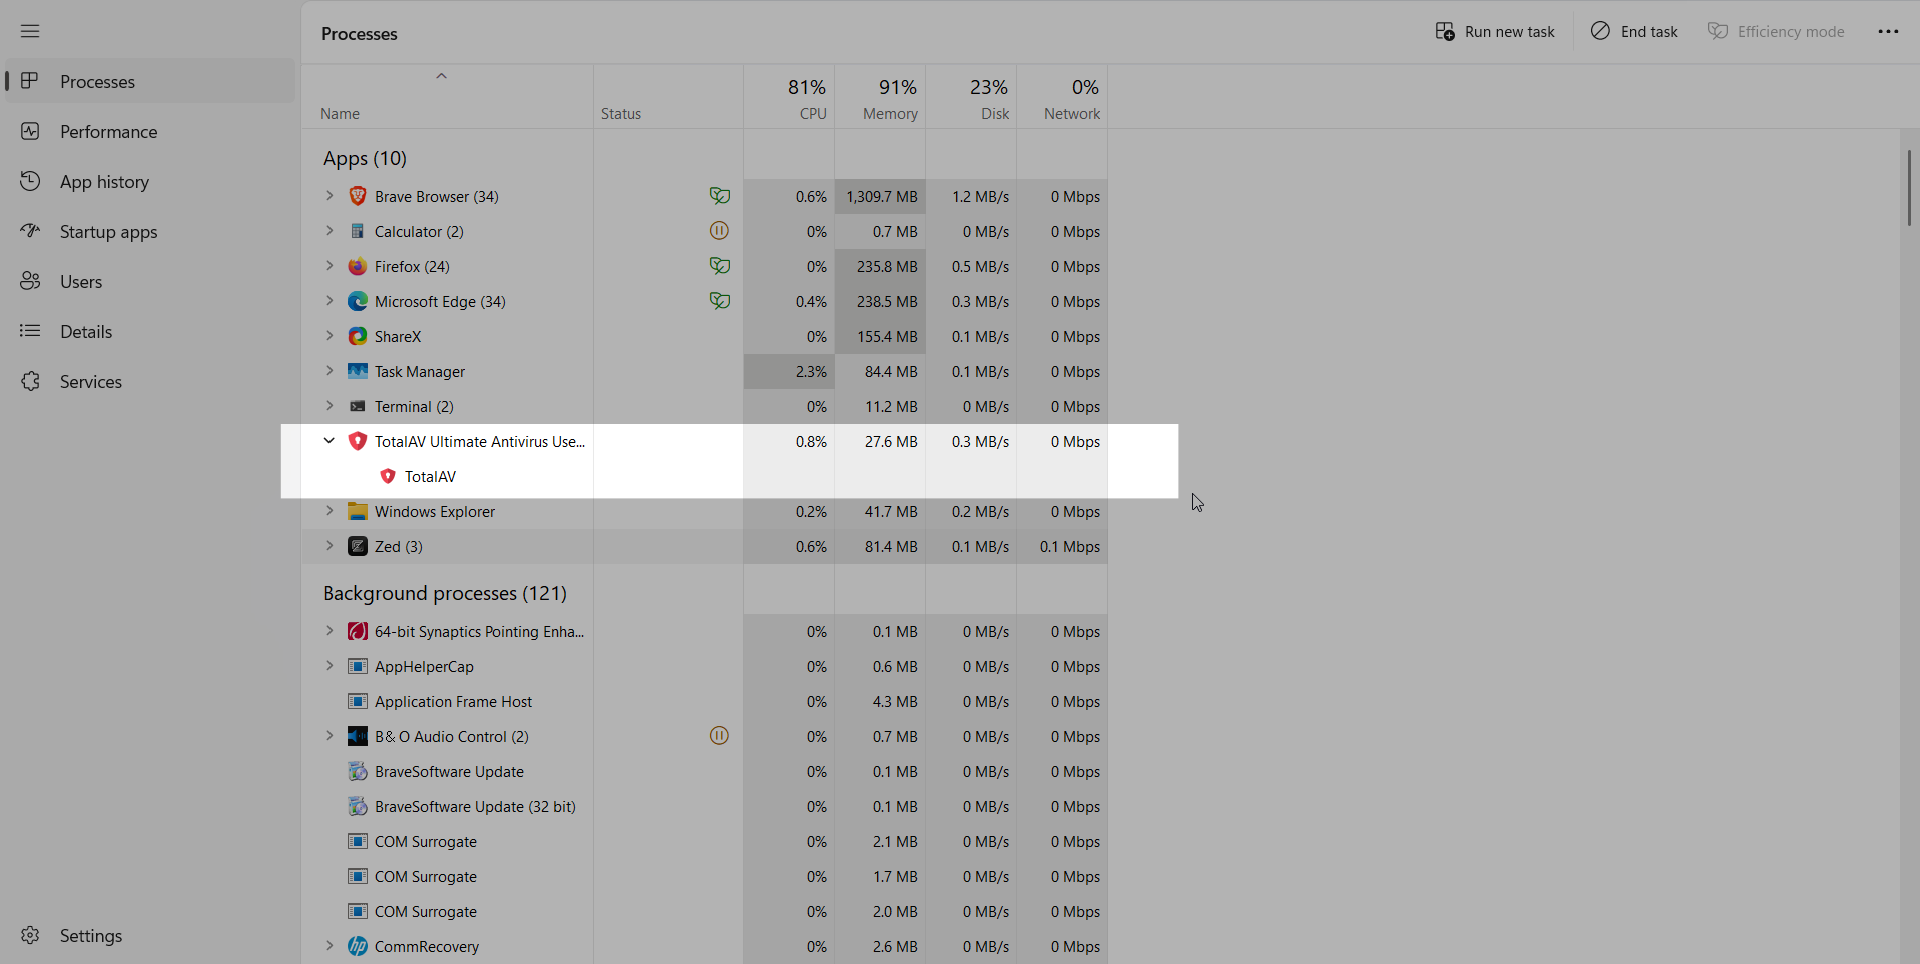
Task: Sort processes by Disk column
Action: coord(971,97)
